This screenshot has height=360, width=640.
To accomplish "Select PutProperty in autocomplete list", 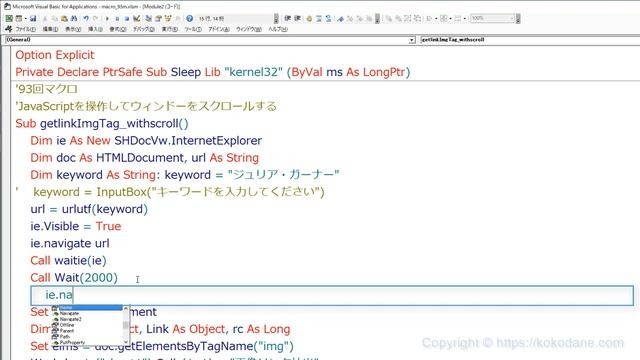I will pyautogui.click(x=72, y=342).
